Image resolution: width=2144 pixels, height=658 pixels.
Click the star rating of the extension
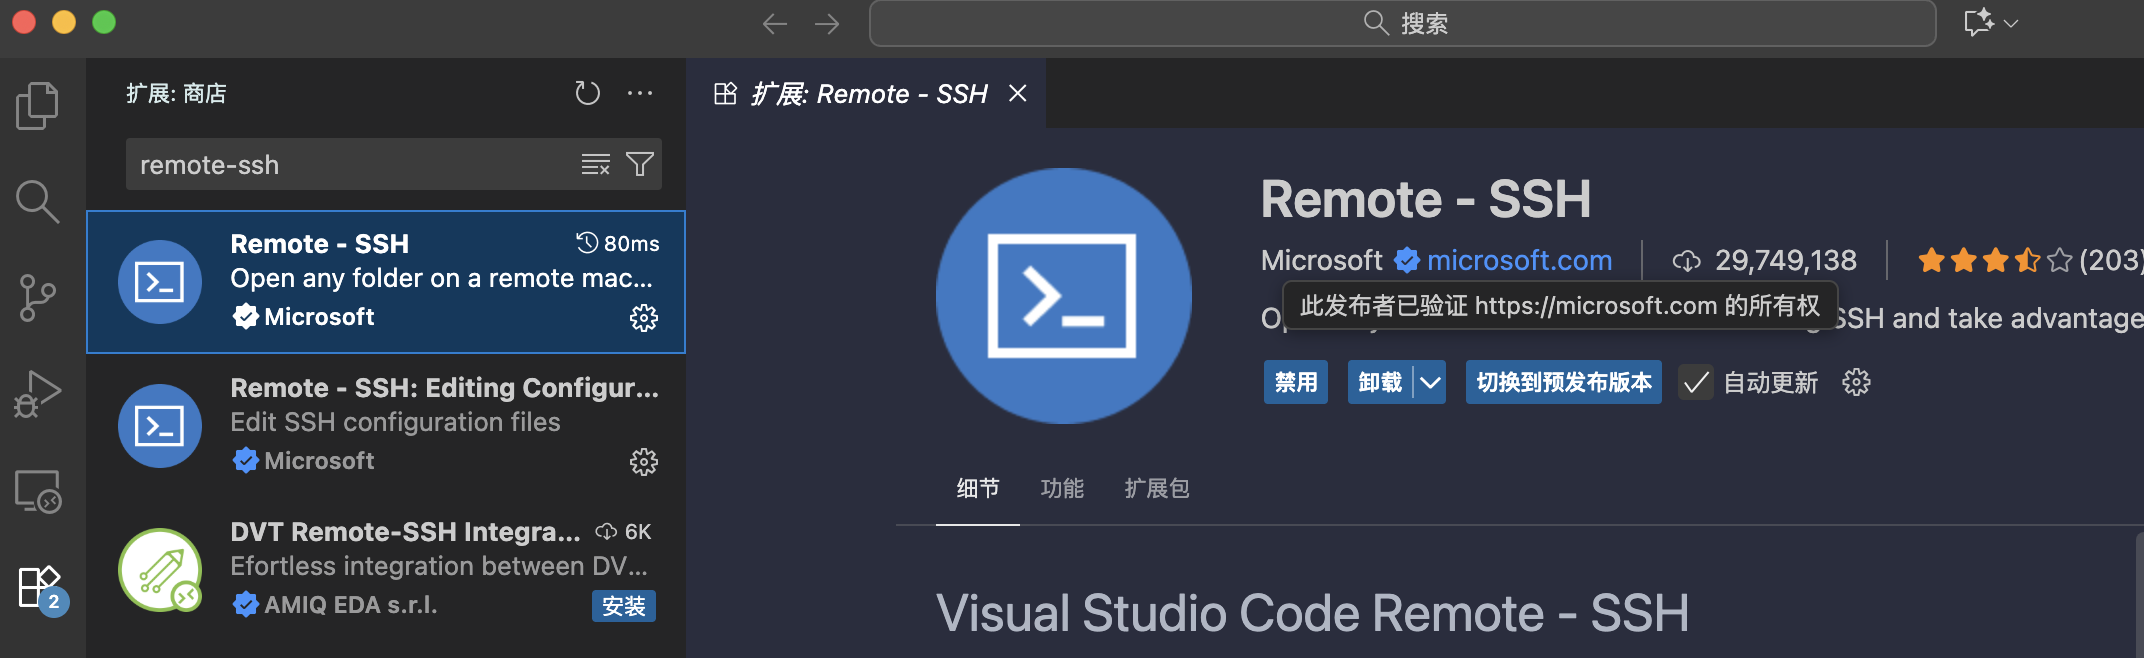pos(1994,260)
